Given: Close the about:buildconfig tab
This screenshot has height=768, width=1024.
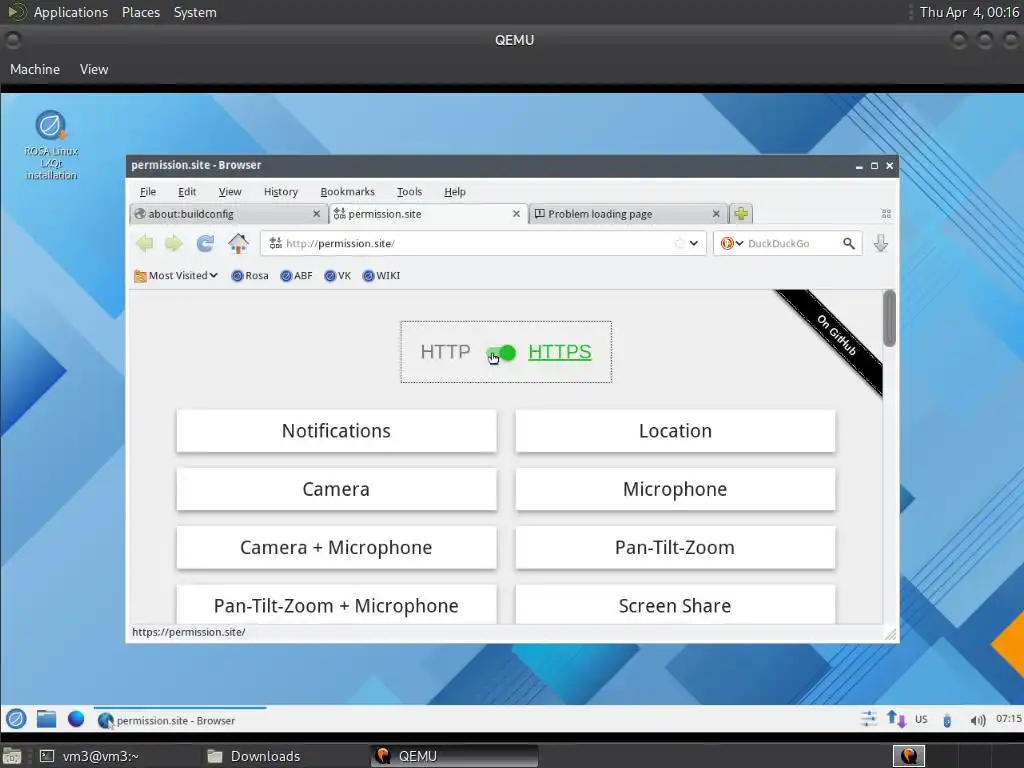Looking at the screenshot, I should [316, 214].
